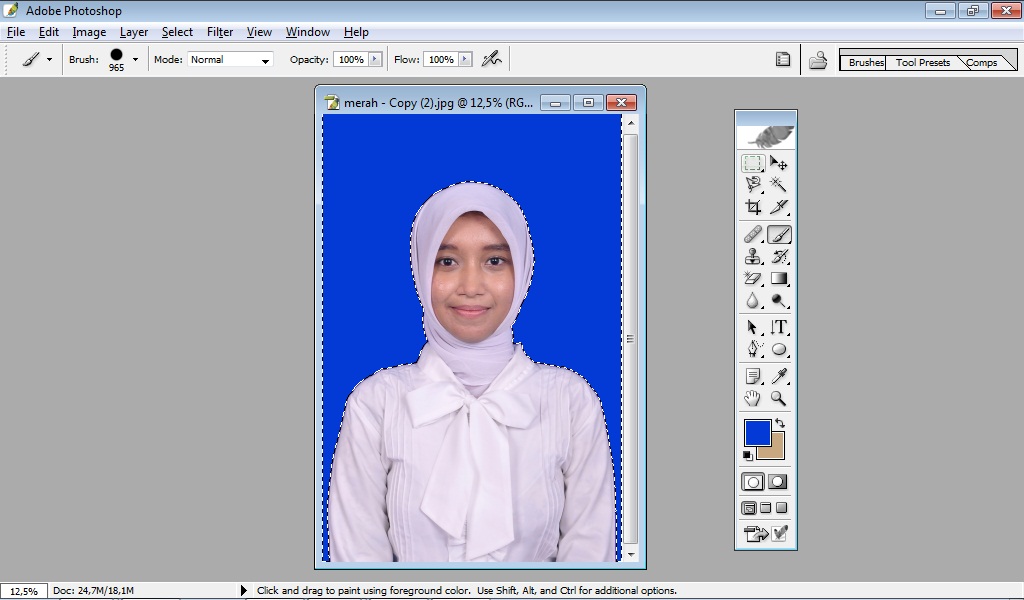
Task: Activate the Hand tool
Action: click(x=750, y=398)
